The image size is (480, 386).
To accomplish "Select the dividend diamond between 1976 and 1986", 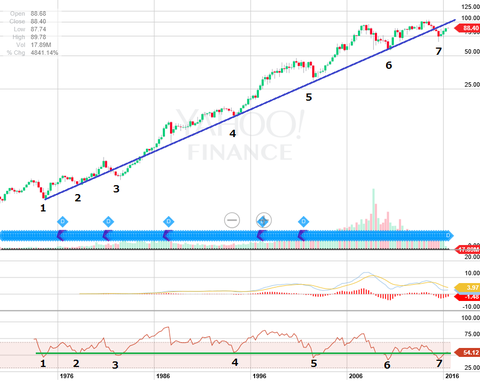I will (108, 222).
